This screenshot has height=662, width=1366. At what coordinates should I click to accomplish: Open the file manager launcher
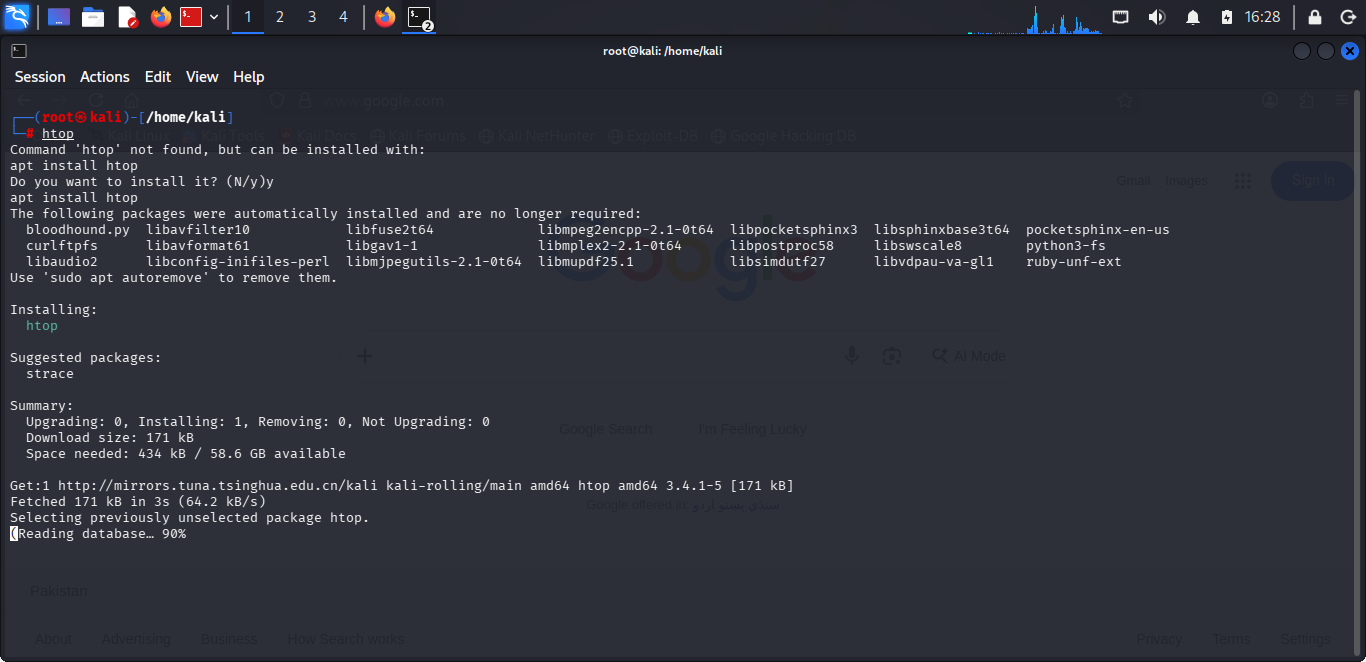93,17
